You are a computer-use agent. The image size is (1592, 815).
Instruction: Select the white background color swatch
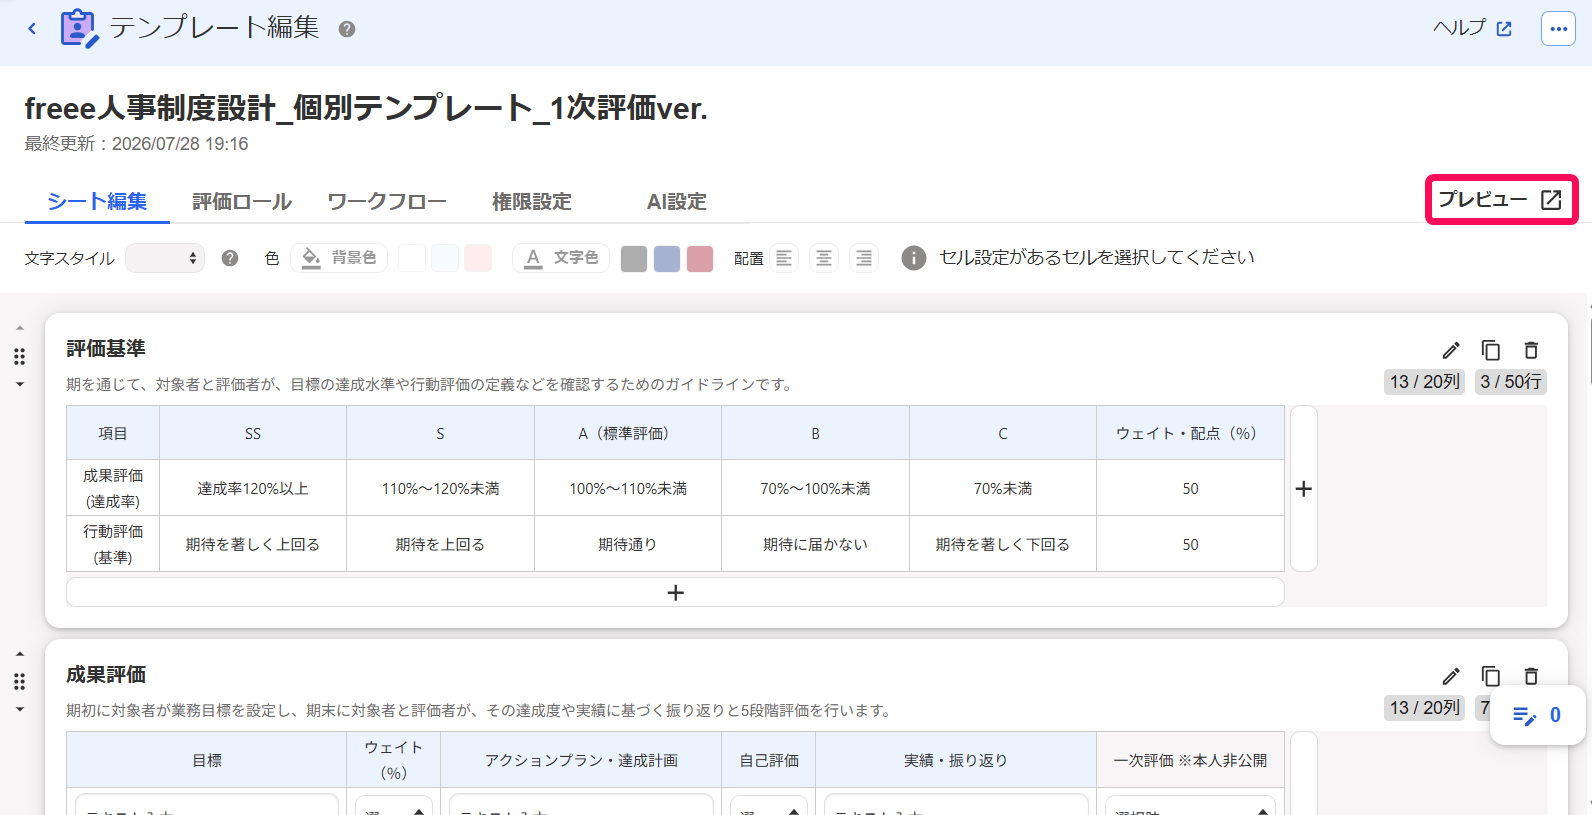coord(412,258)
